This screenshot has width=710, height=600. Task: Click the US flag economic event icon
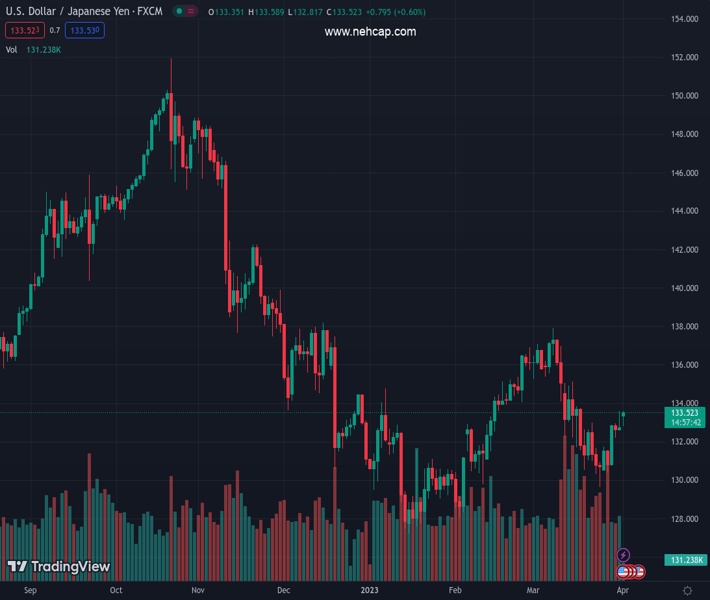pos(624,572)
